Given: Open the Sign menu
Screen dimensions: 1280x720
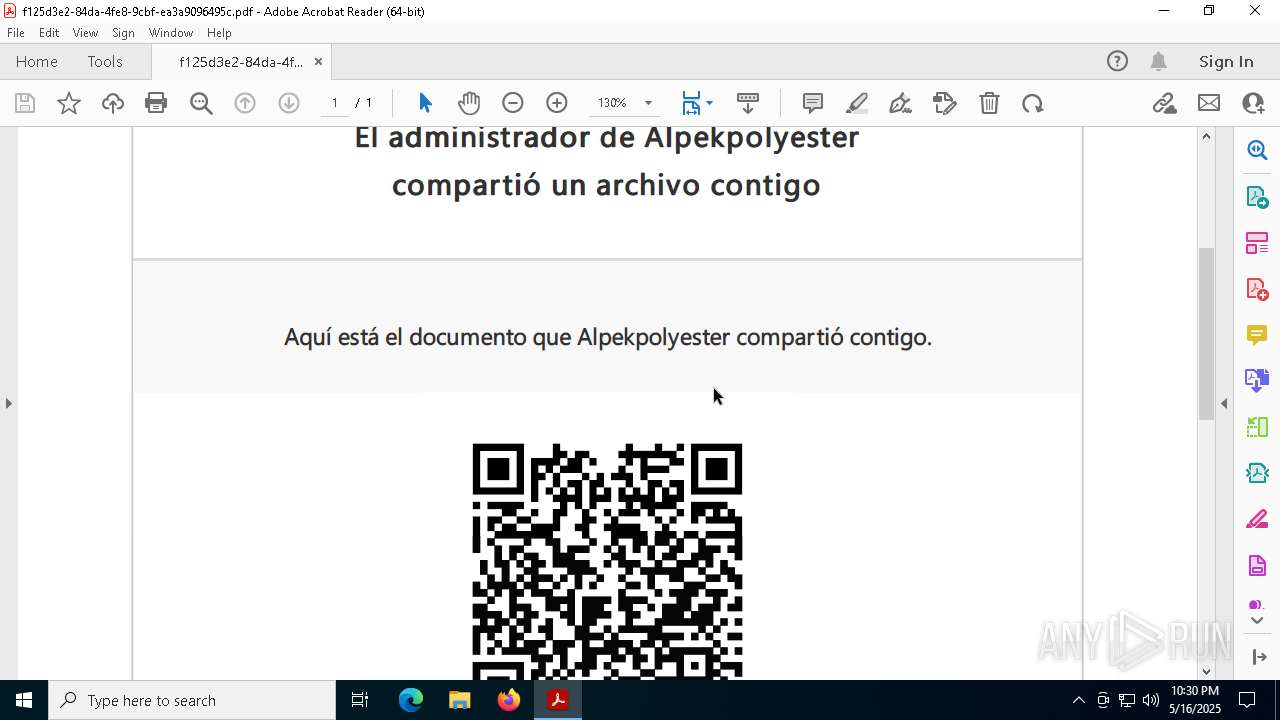Looking at the screenshot, I should pos(123,33).
